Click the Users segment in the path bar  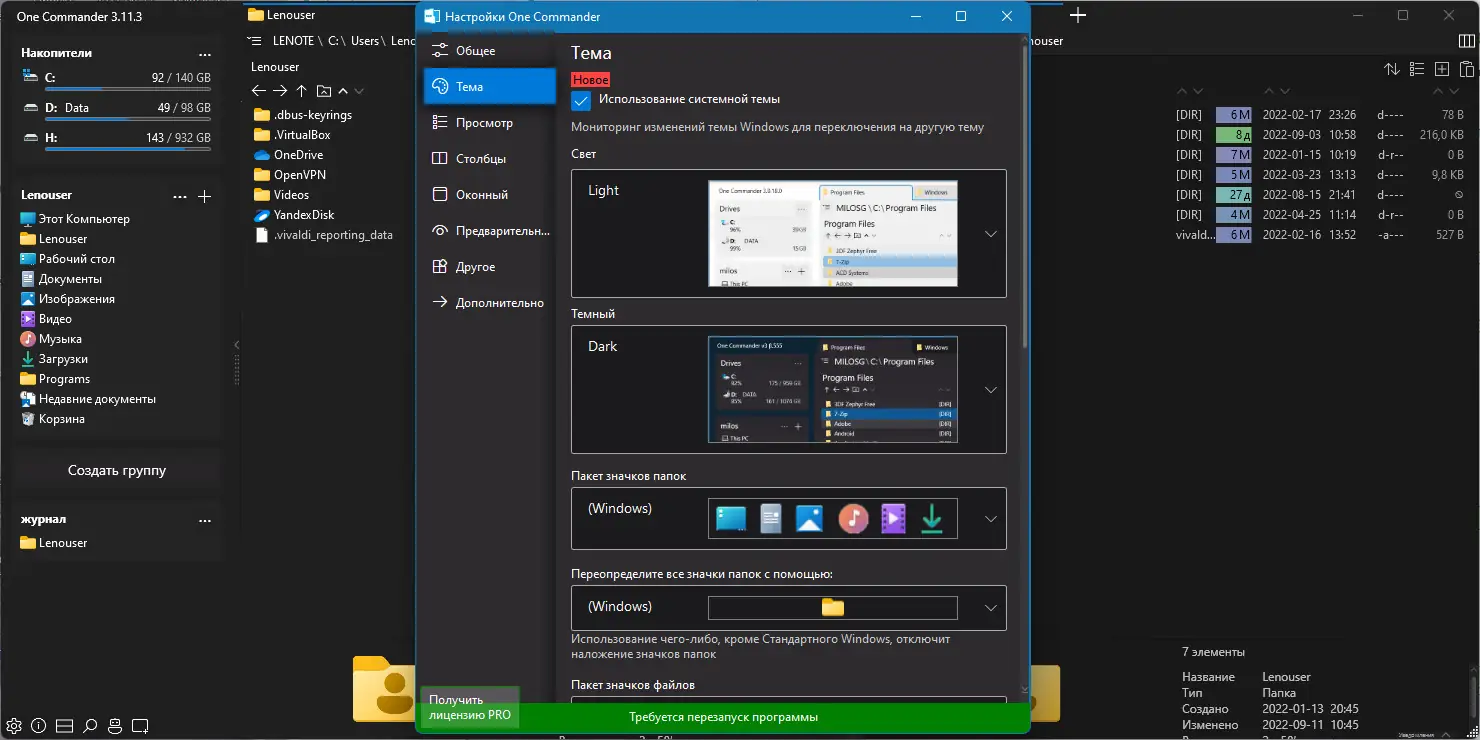[x=365, y=42]
